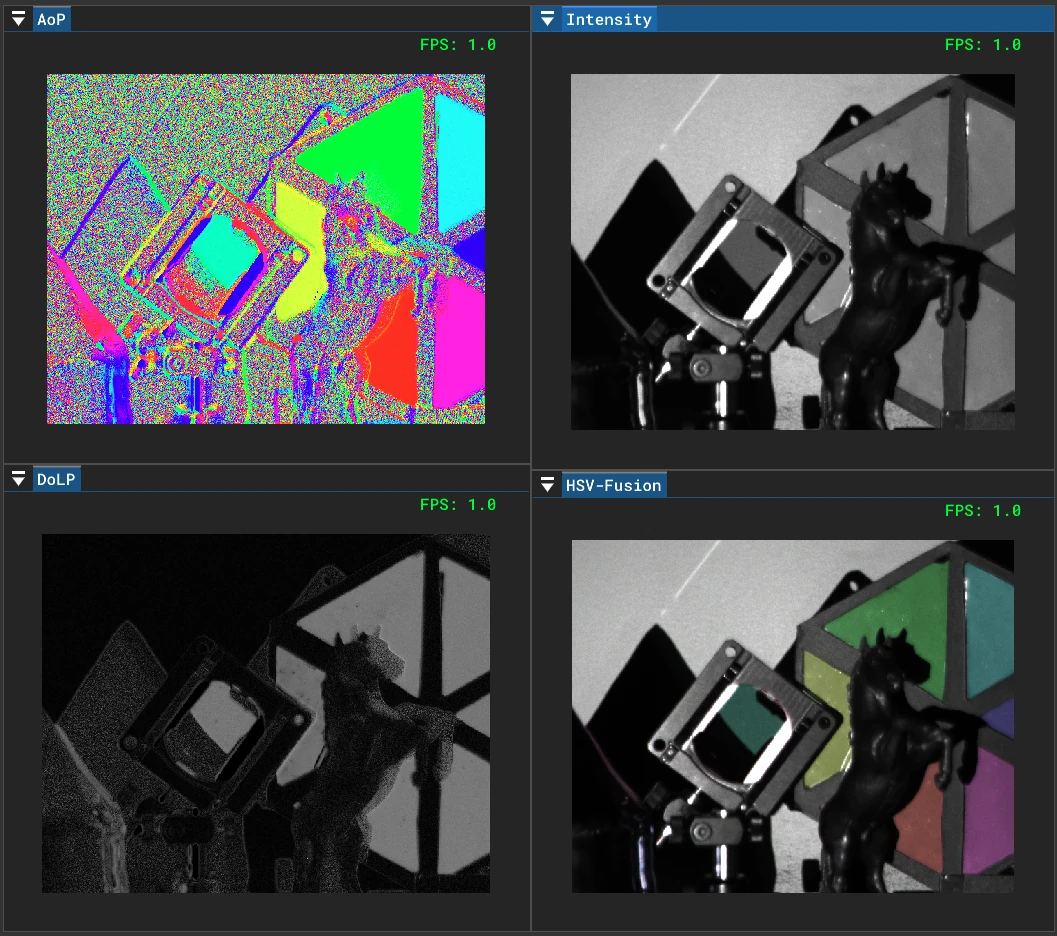Screen dimensions: 1057x936
Task: Click the colorized HSV-Fusion image
Action: point(792,712)
